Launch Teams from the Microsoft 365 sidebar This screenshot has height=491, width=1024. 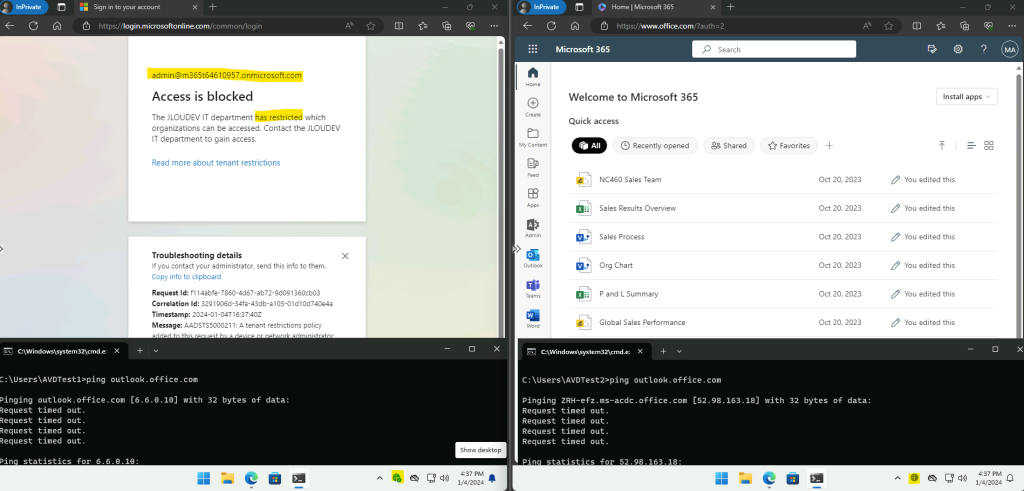(x=533, y=288)
